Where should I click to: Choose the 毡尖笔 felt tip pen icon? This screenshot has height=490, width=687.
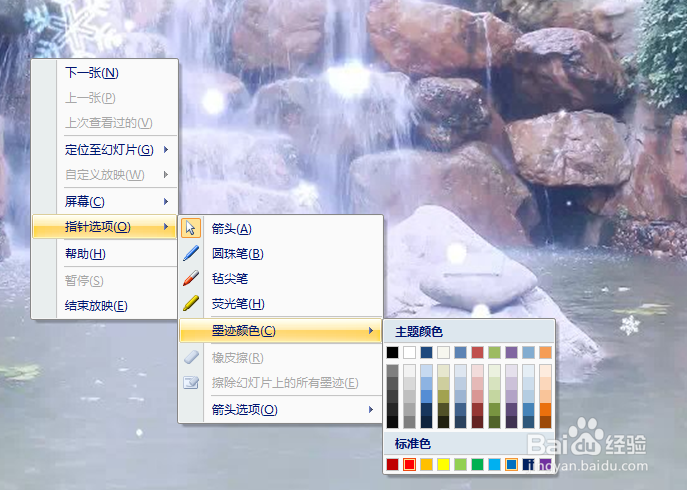coord(191,278)
